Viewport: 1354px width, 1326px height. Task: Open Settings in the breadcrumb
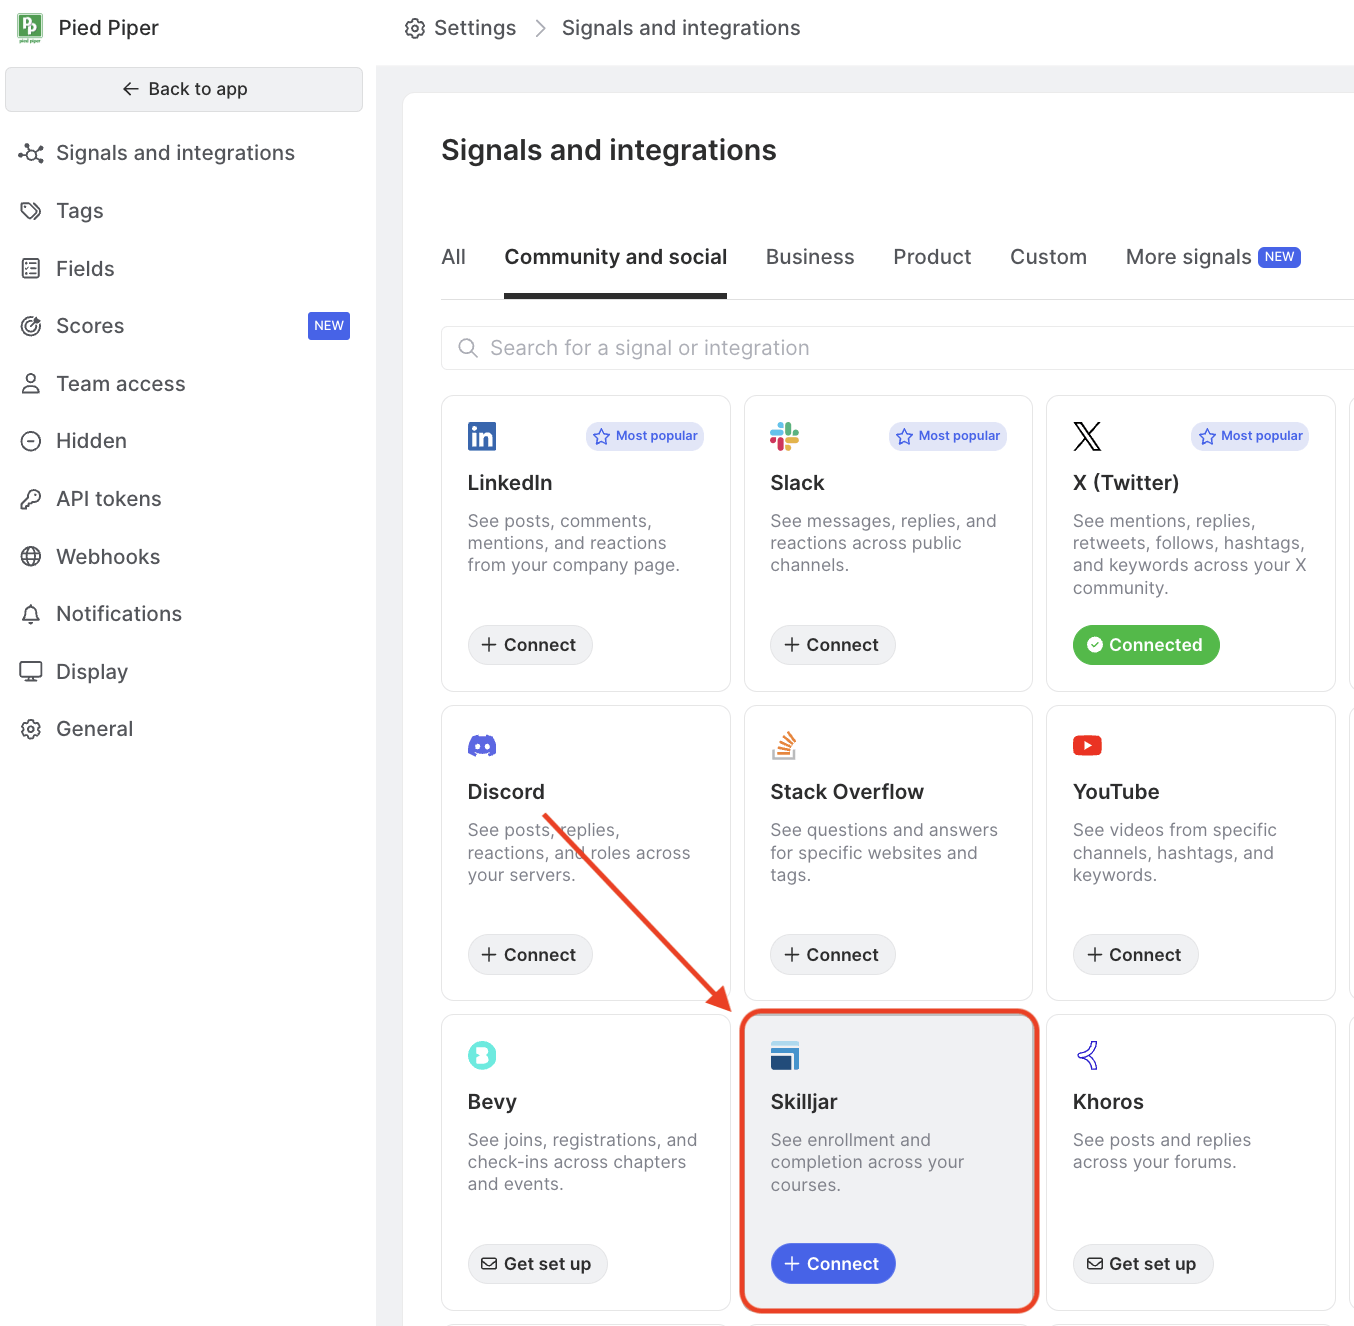click(x=475, y=28)
